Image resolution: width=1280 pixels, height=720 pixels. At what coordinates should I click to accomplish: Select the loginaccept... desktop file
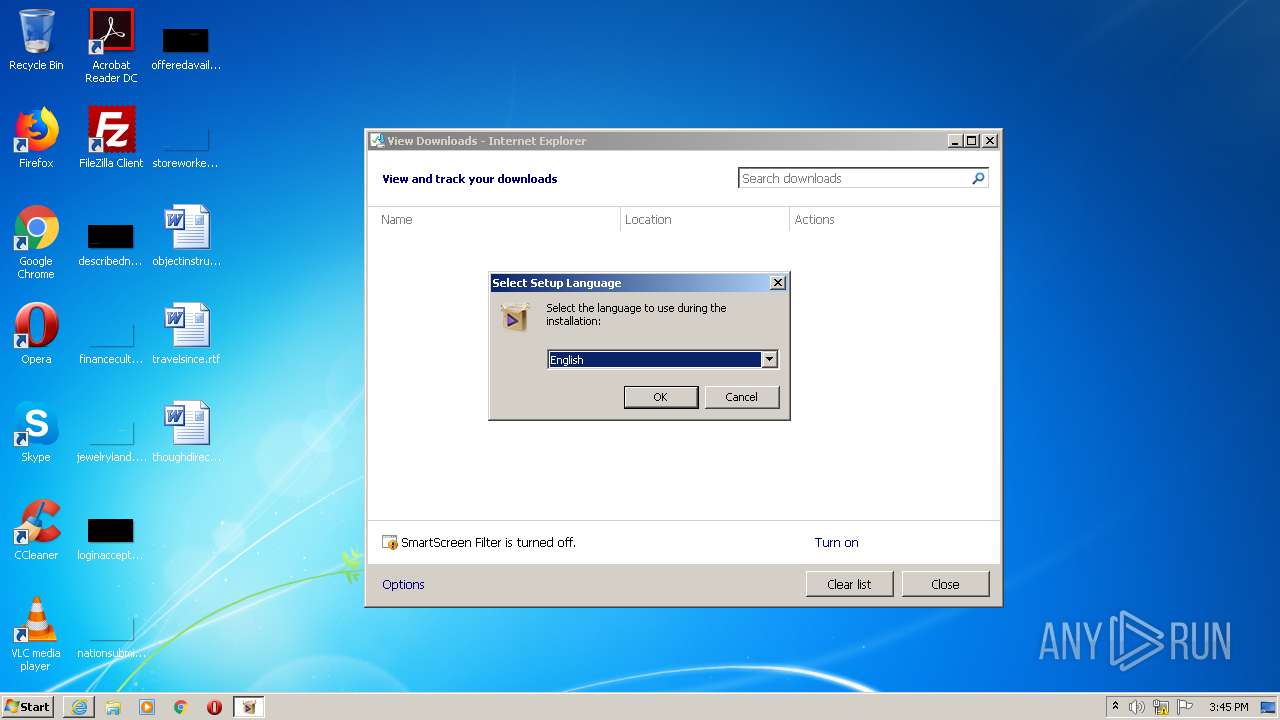(111, 536)
